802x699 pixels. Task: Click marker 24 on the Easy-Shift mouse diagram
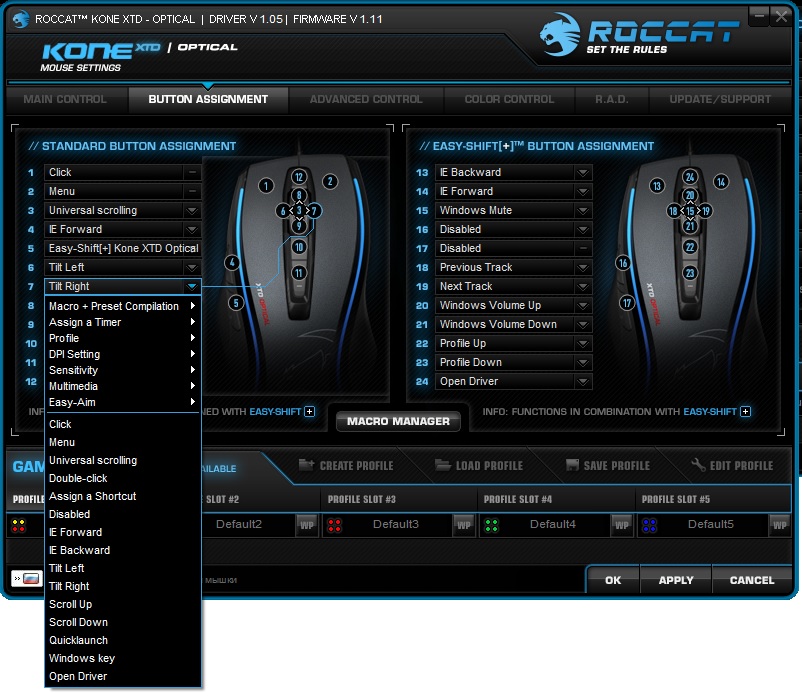pyautogui.click(x=690, y=177)
